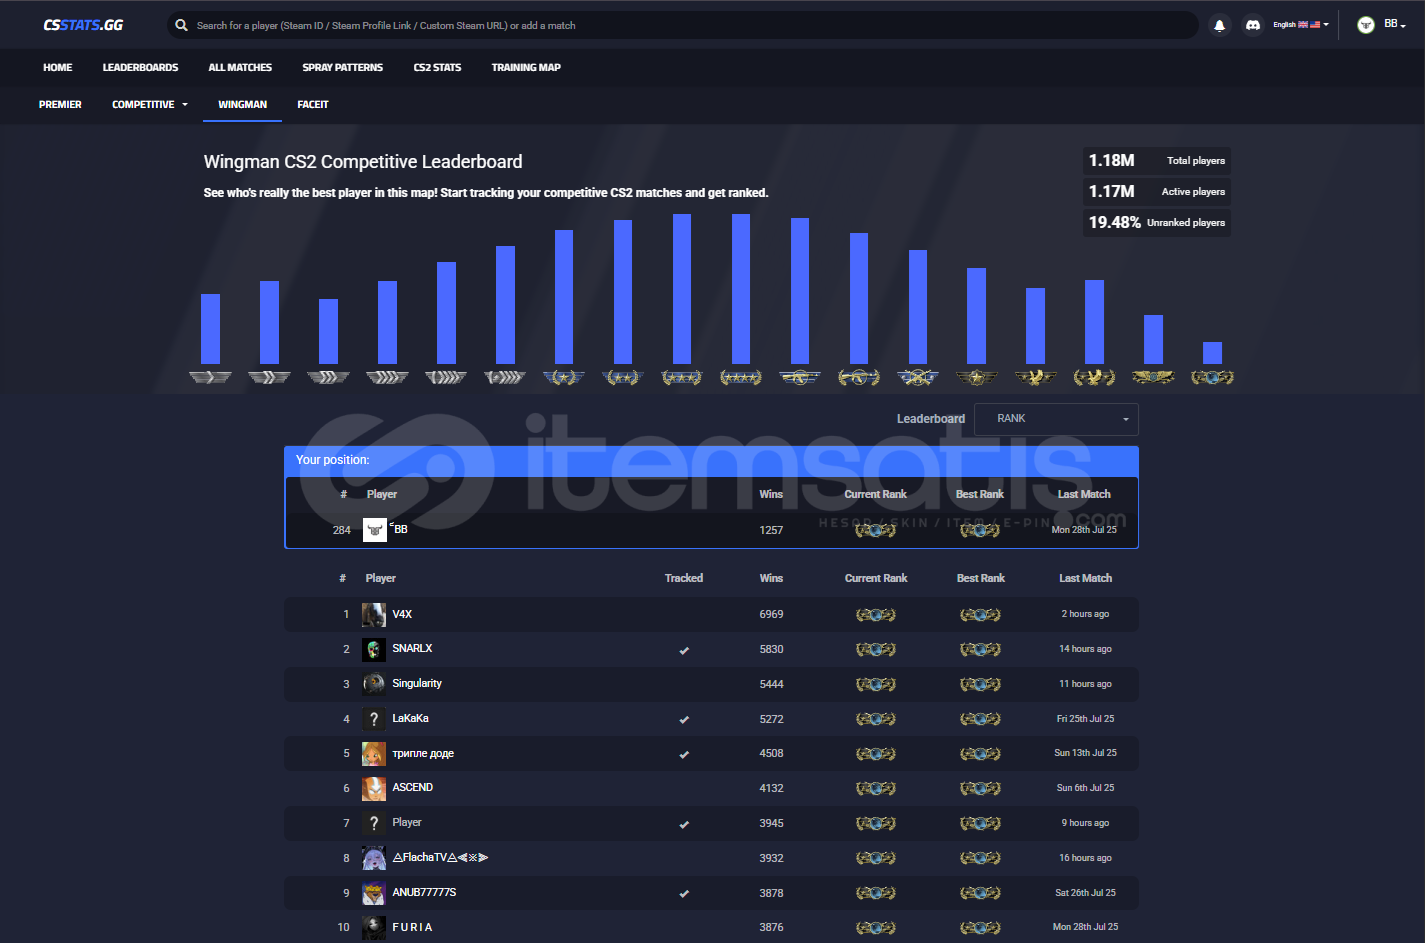Open TRAINING MAP page
Screen dimensions: 1425x943
pyautogui.click(x=526, y=68)
